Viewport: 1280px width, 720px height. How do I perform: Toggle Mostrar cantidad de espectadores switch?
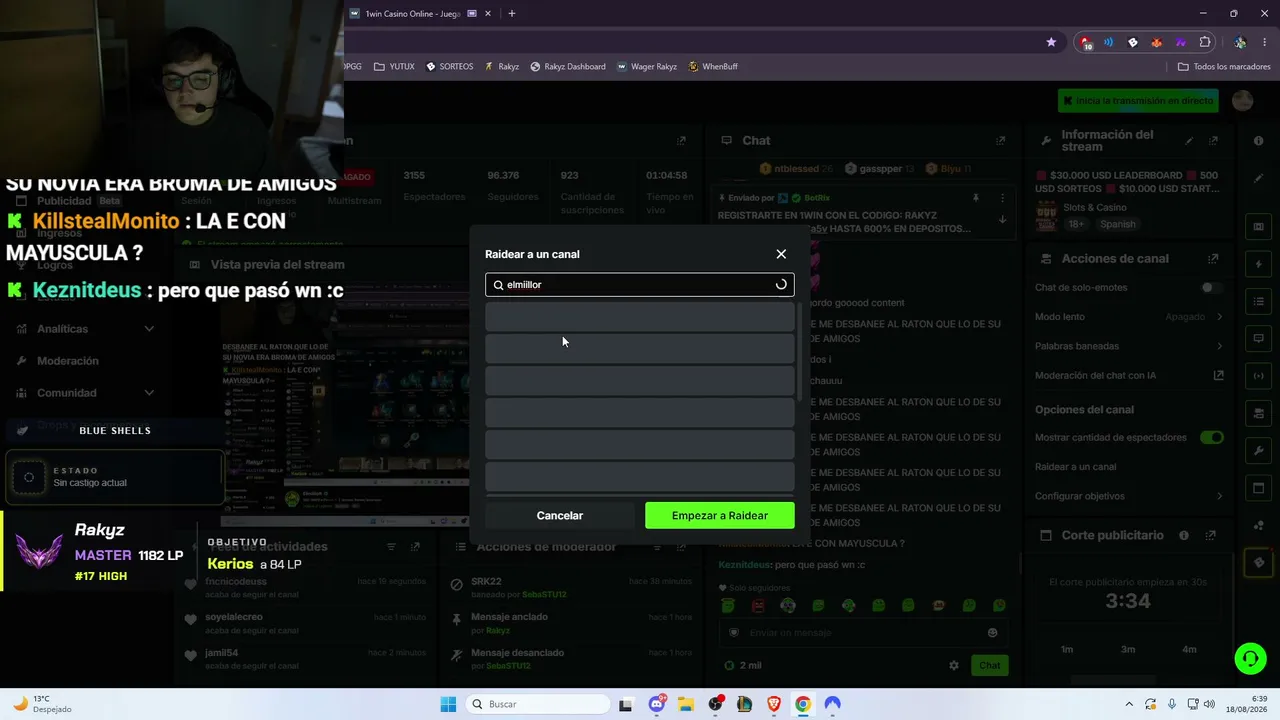coord(1212,438)
